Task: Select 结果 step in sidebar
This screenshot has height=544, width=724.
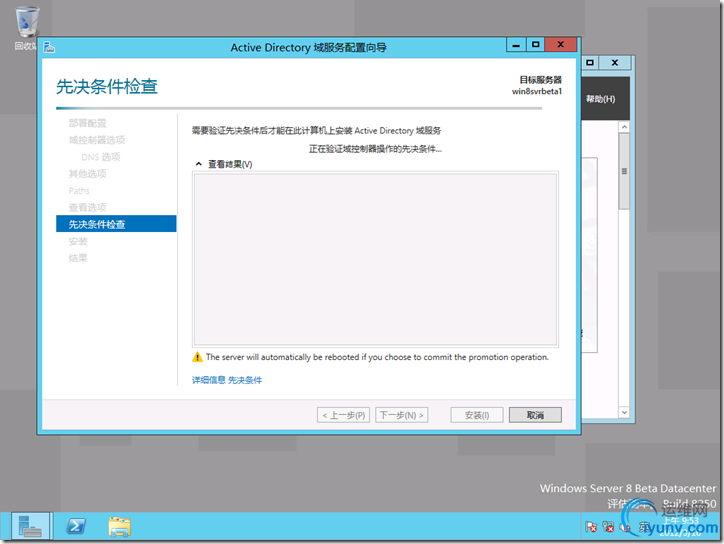Action: [78, 258]
